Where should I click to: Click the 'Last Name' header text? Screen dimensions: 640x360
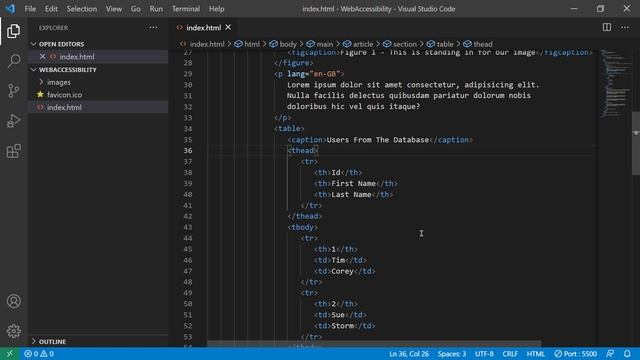(351, 194)
